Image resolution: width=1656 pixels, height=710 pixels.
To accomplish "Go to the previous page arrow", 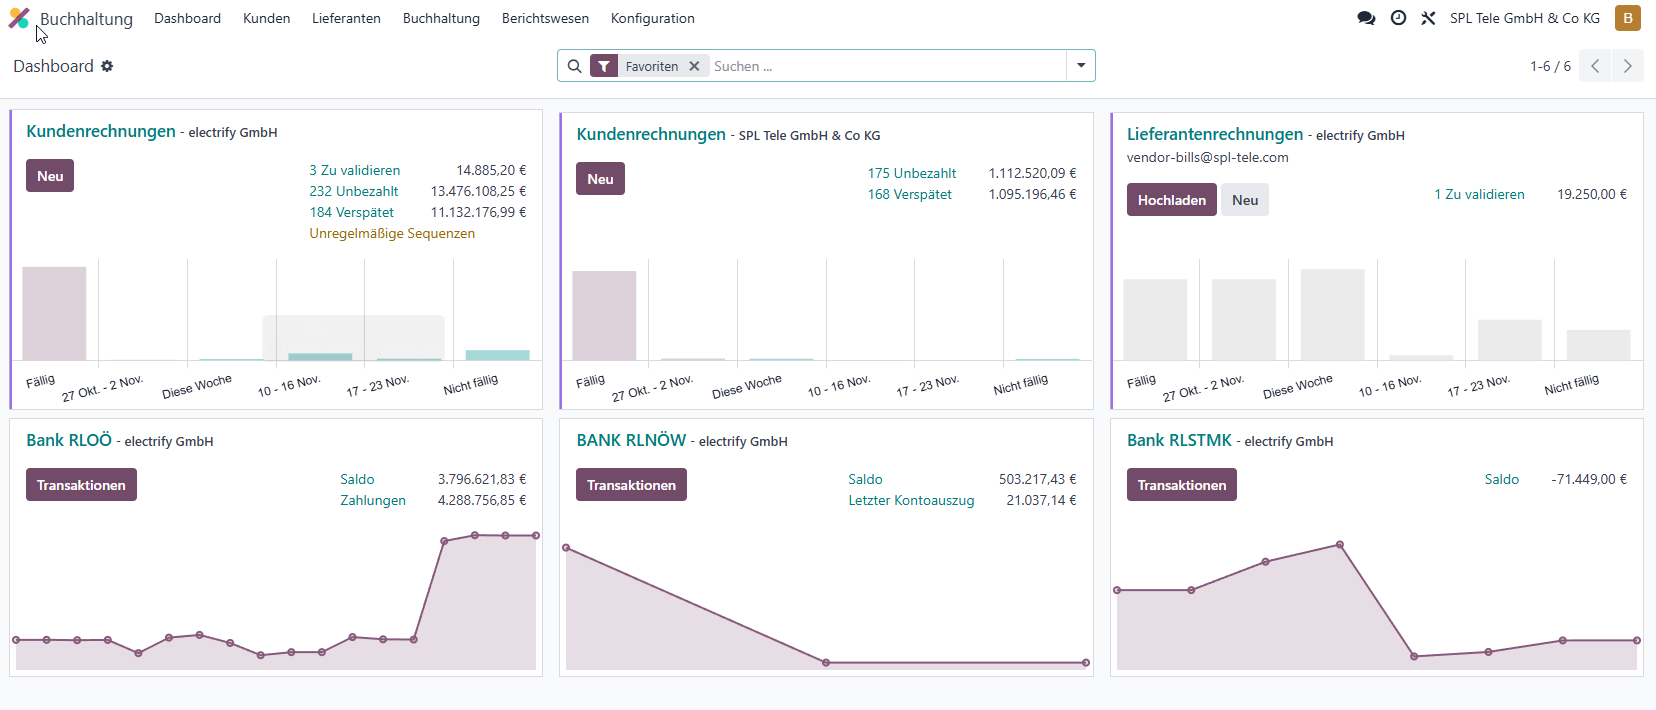I will point(1595,66).
